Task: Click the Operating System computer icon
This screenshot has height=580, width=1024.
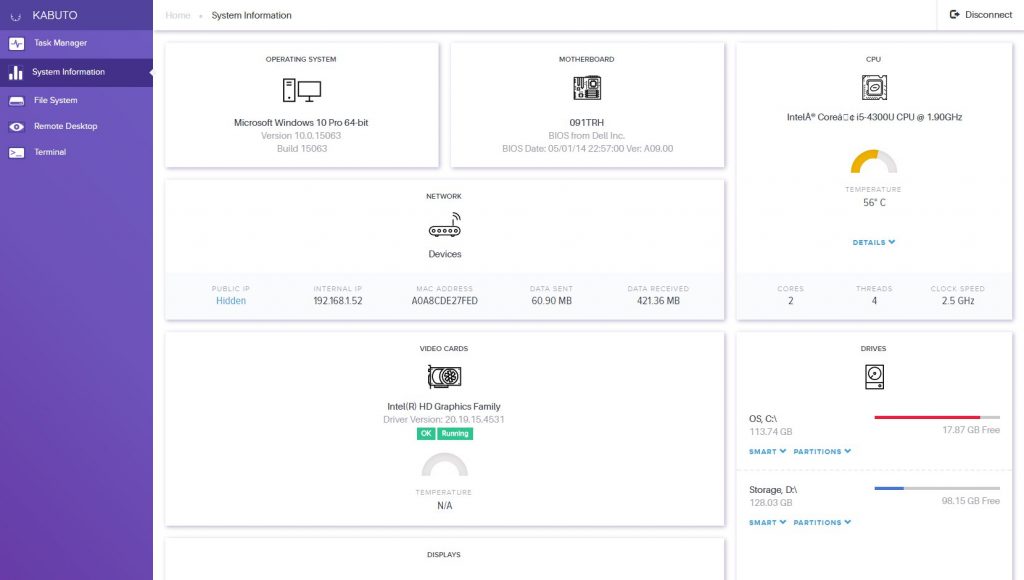Action: coord(302,90)
